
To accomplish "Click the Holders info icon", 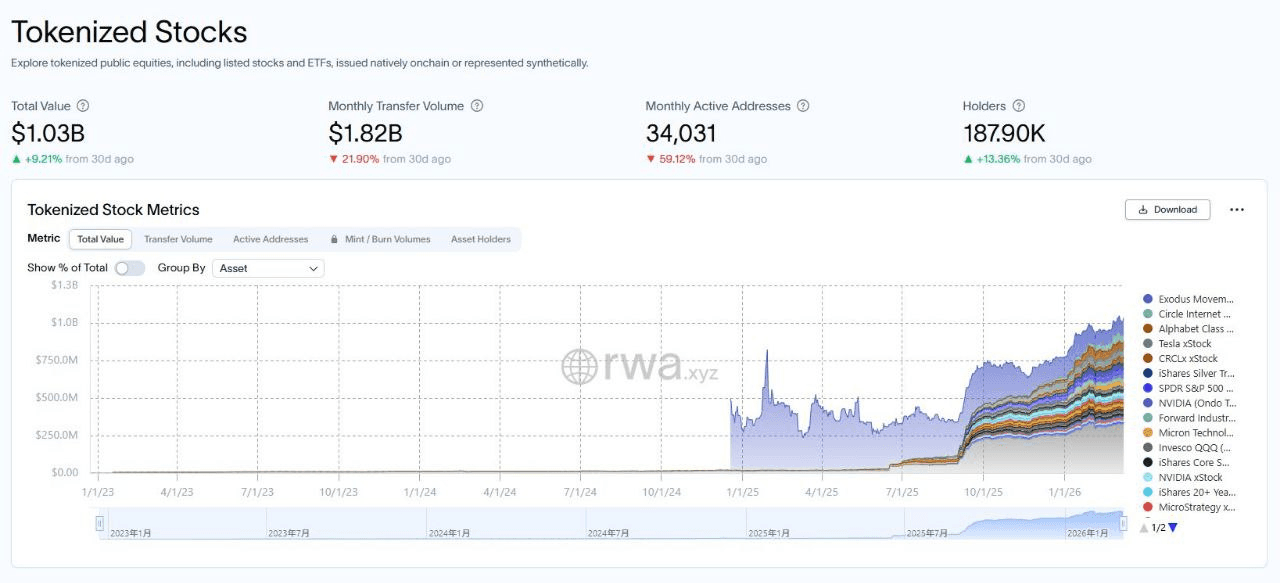I will pyautogui.click(x=1018, y=106).
